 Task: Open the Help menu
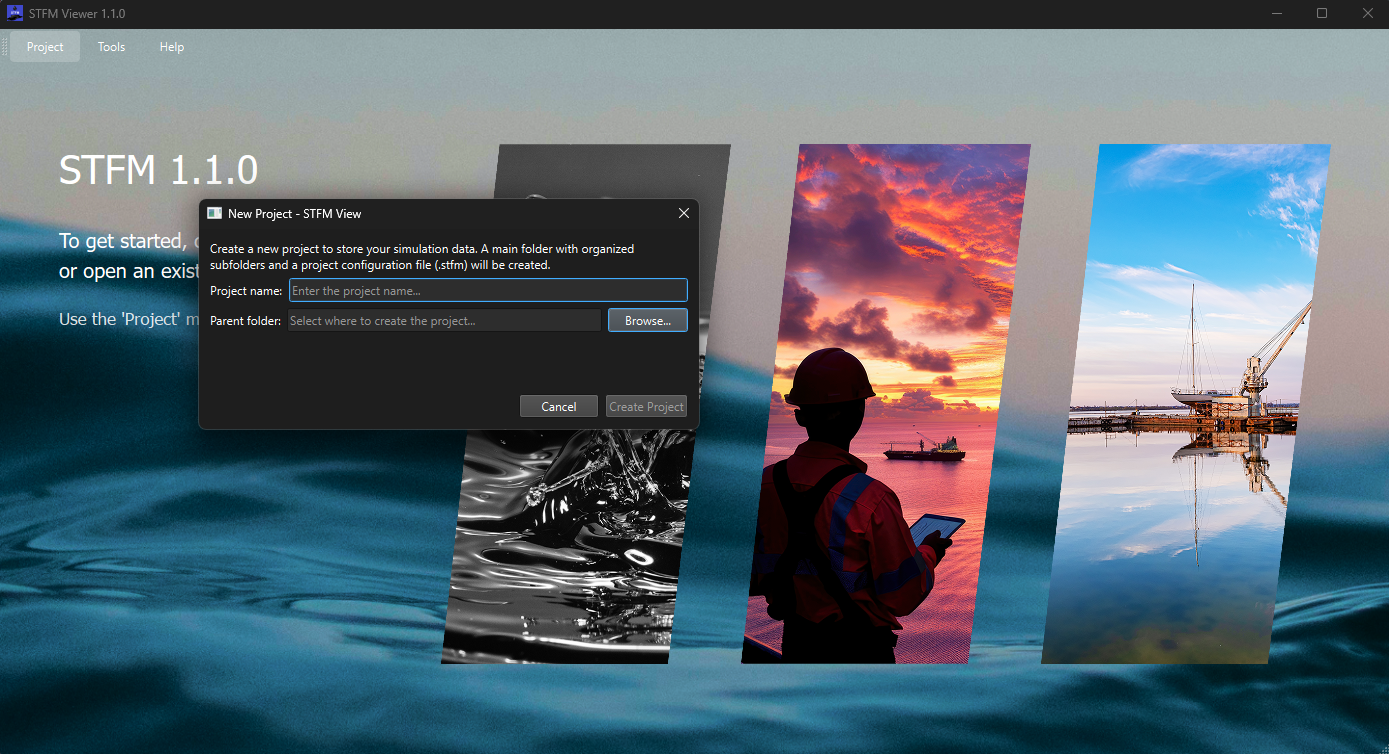pos(172,47)
